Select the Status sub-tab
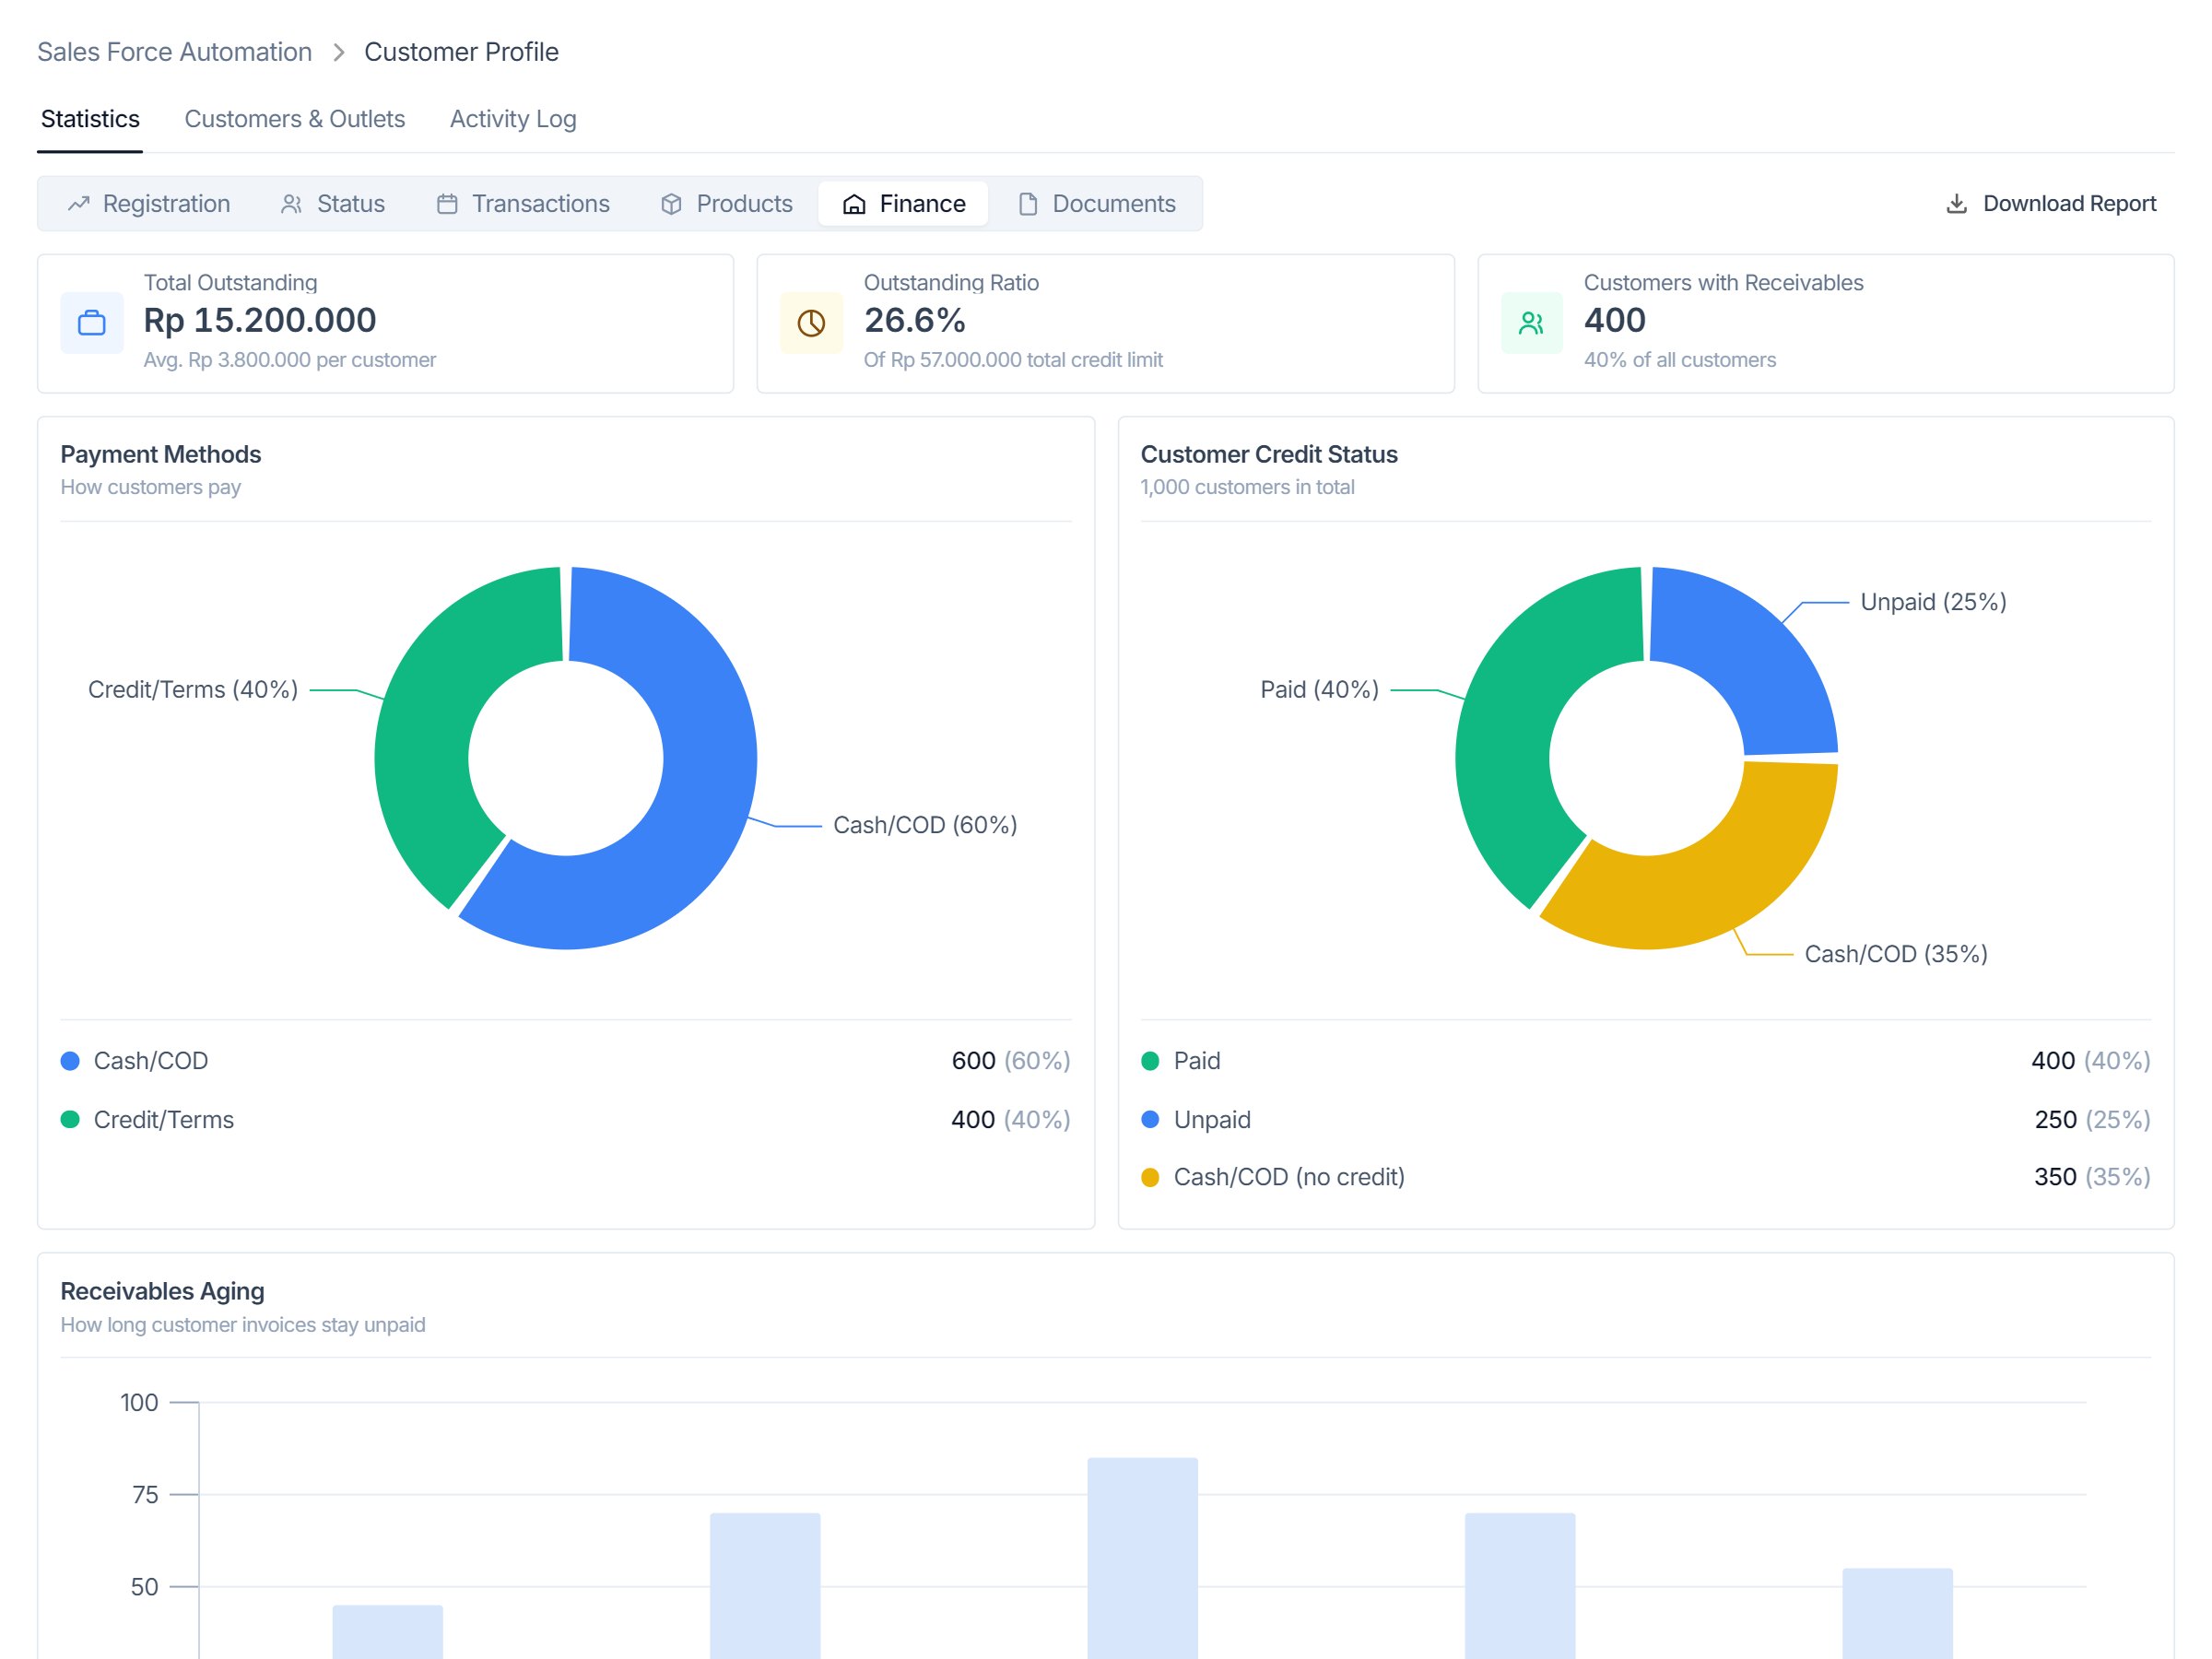 point(333,204)
